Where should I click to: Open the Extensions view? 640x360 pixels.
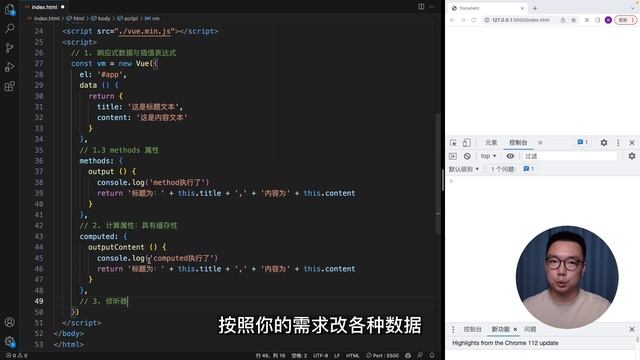9,86
